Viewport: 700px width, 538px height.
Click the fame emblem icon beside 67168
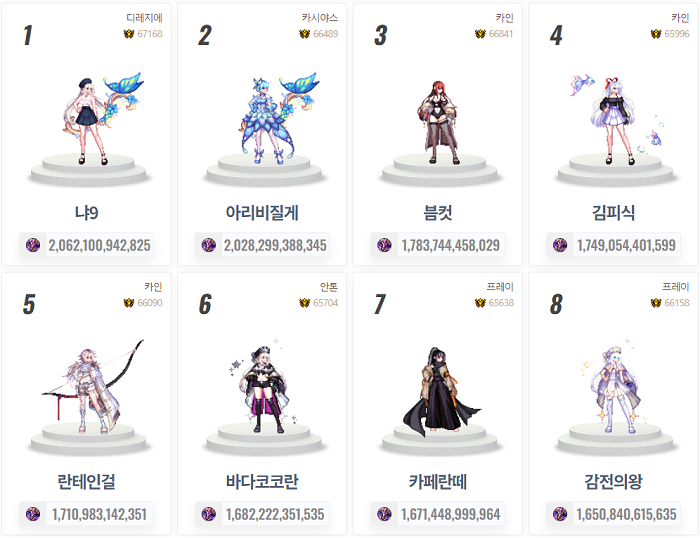[x=129, y=34]
